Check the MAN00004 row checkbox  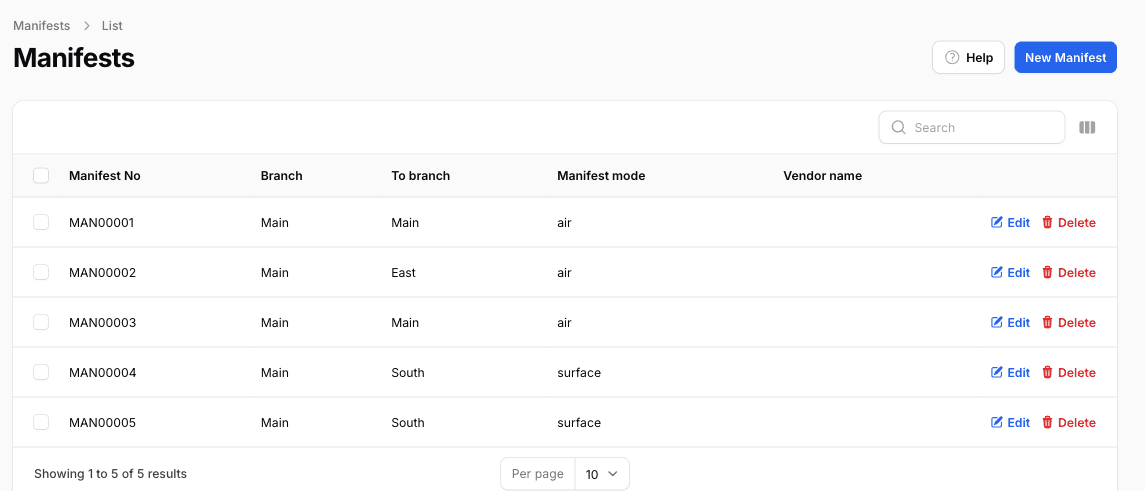point(41,372)
